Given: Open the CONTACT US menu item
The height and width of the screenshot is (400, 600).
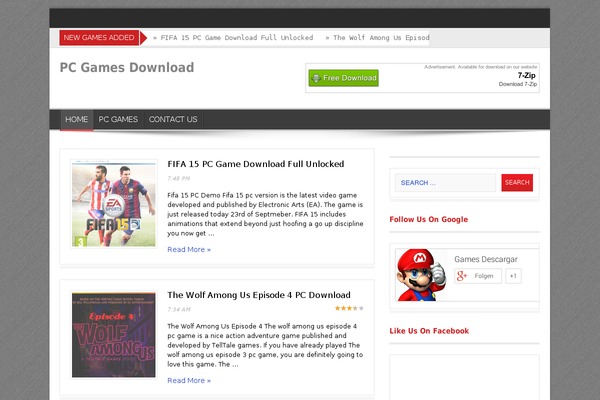Looking at the screenshot, I should (173, 119).
